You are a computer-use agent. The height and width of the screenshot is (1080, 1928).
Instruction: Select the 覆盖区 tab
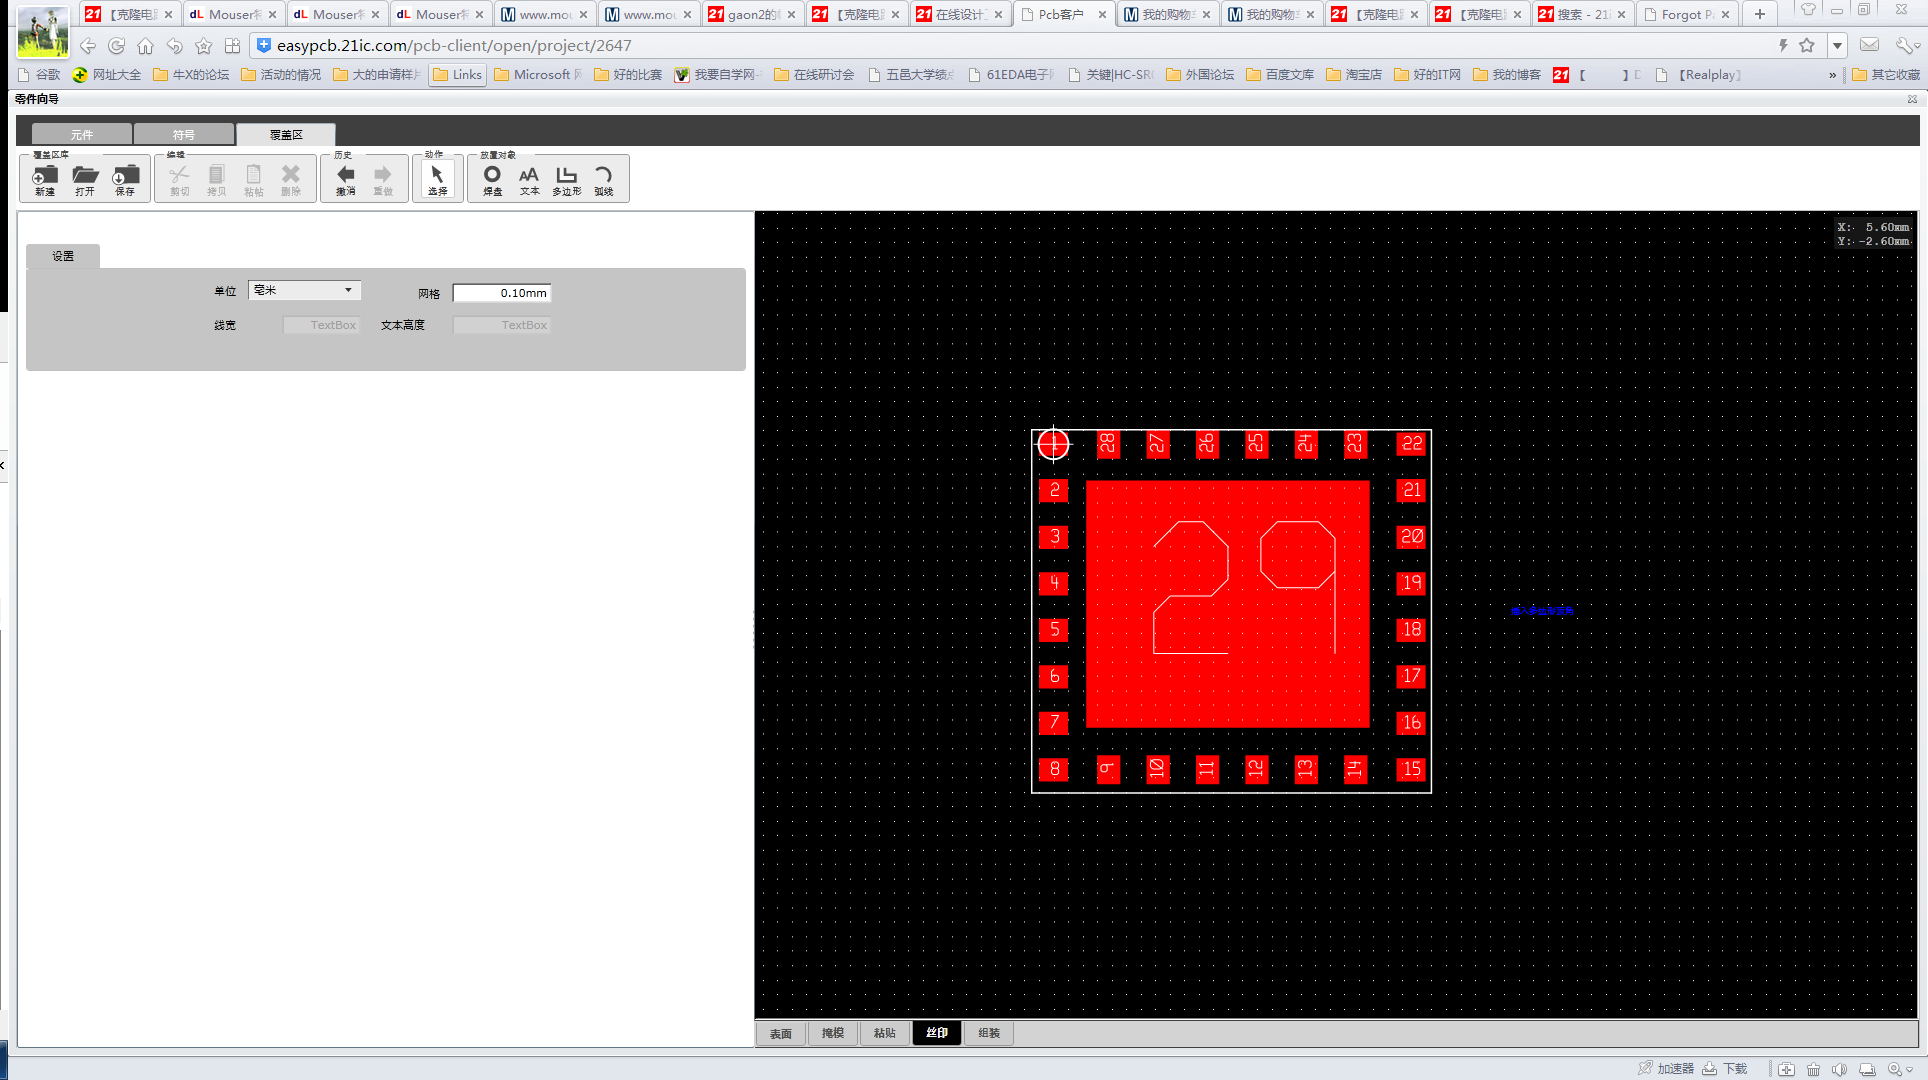click(x=286, y=135)
